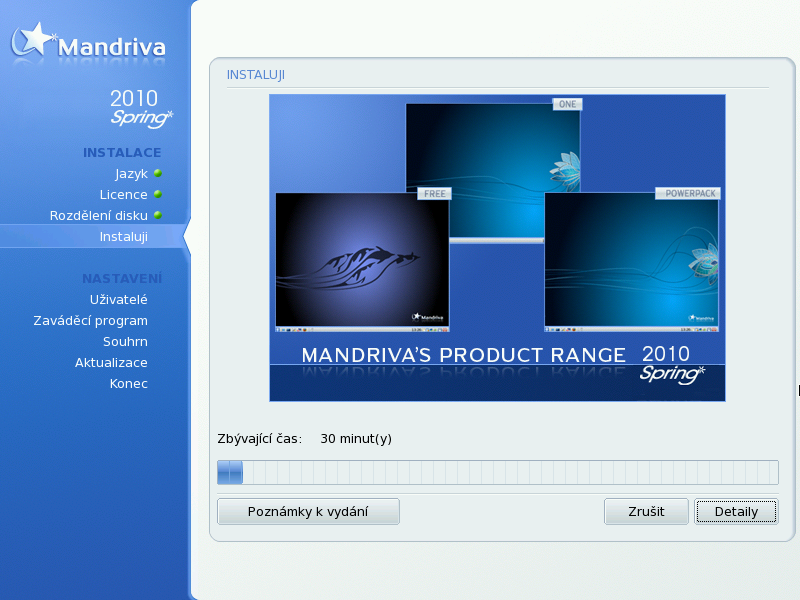The height and width of the screenshot is (600, 800).
Task: Click the POWERPACK label tag
Action: [x=690, y=193]
